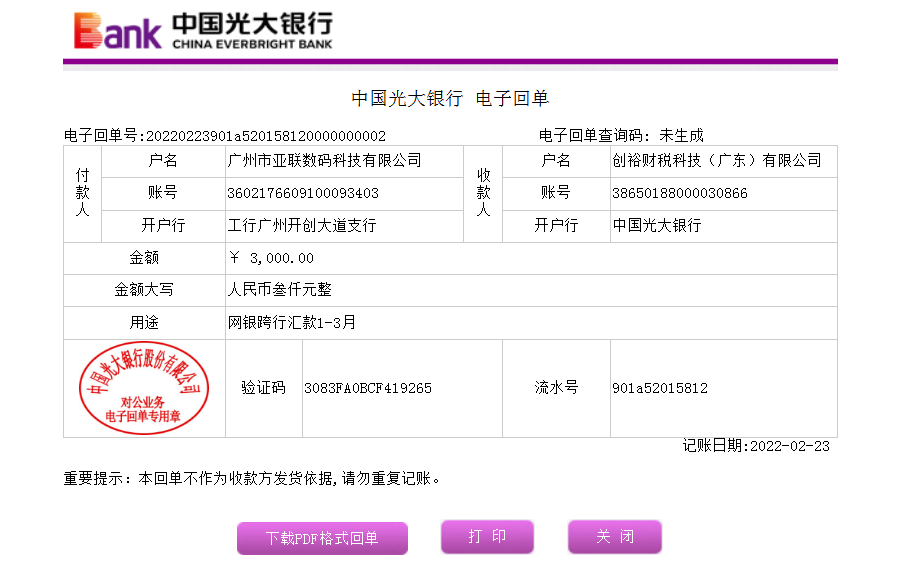This screenshot has height=568, width=899.
Task: Select the 重要提示 notice line
Action: coord(252,479)
